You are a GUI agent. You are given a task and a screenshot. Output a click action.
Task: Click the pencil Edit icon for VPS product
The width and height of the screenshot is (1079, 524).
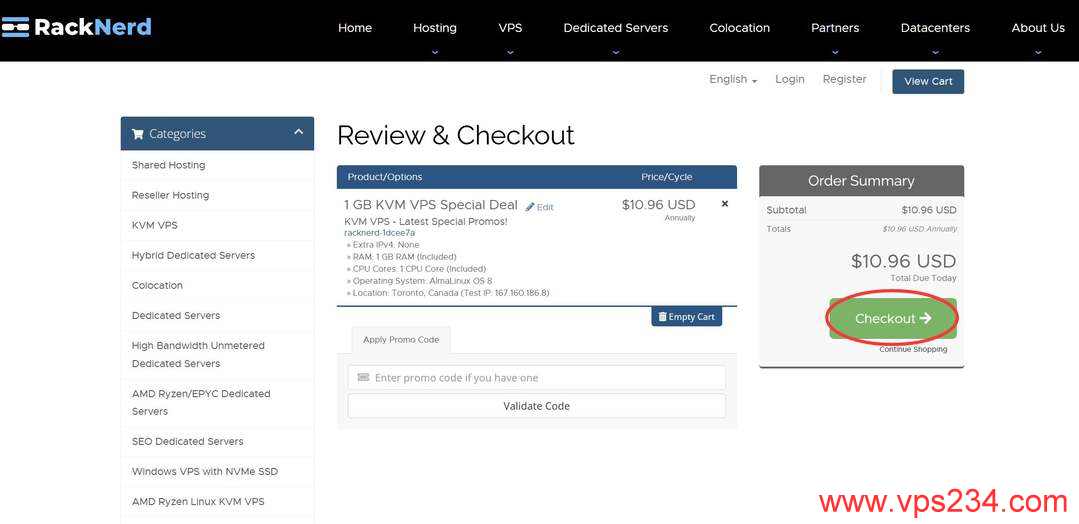click(x=540, y=207)
